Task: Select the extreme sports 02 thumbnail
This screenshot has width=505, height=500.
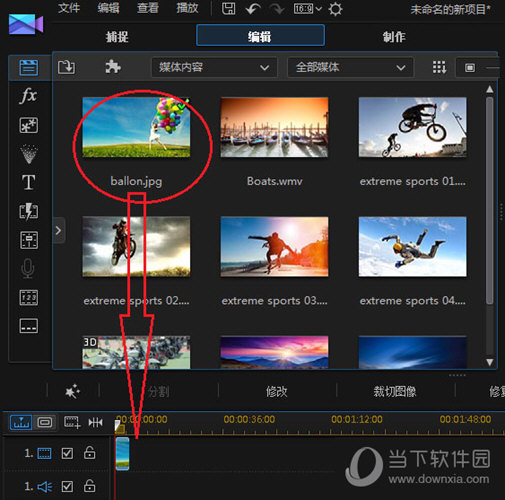Action: pos(136,246)
